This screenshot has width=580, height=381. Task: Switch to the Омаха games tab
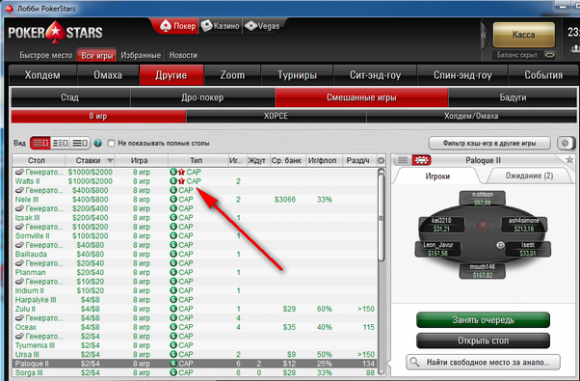108,75
